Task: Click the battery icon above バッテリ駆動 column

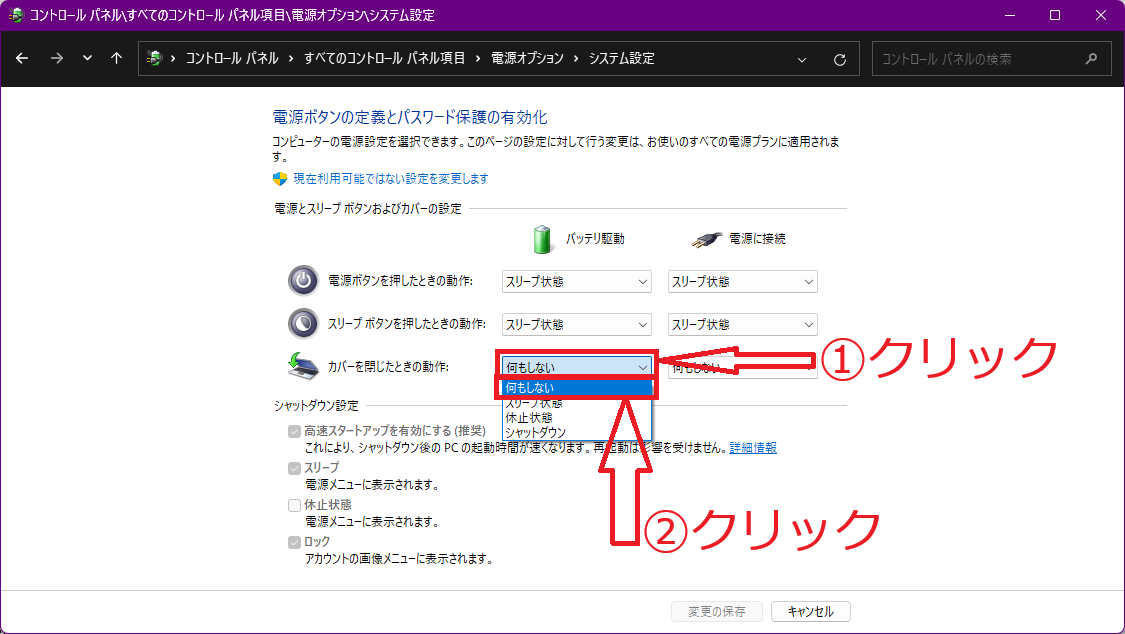Action: tap(543, 238)
